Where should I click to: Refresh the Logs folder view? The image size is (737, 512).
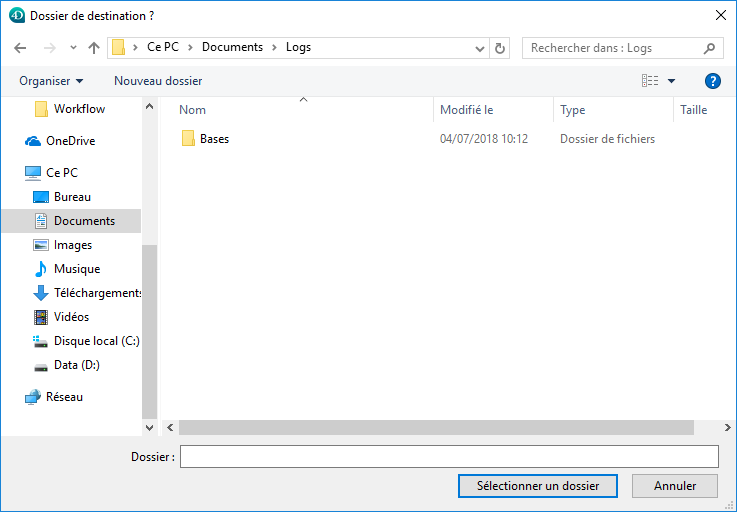point(501,48)
